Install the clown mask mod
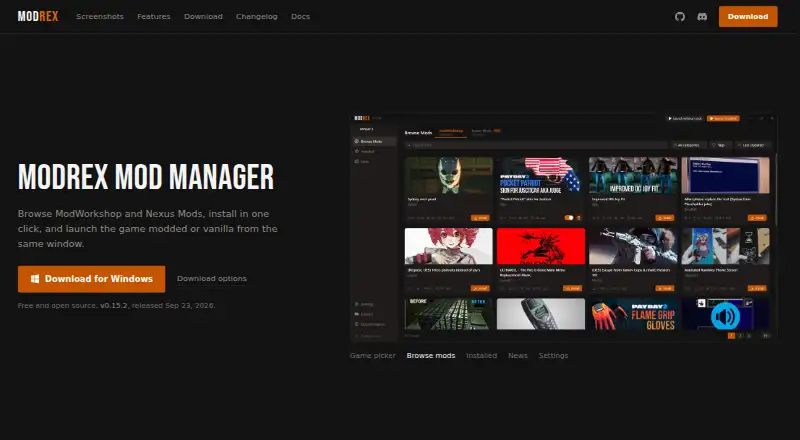 (x=480, y=217)
